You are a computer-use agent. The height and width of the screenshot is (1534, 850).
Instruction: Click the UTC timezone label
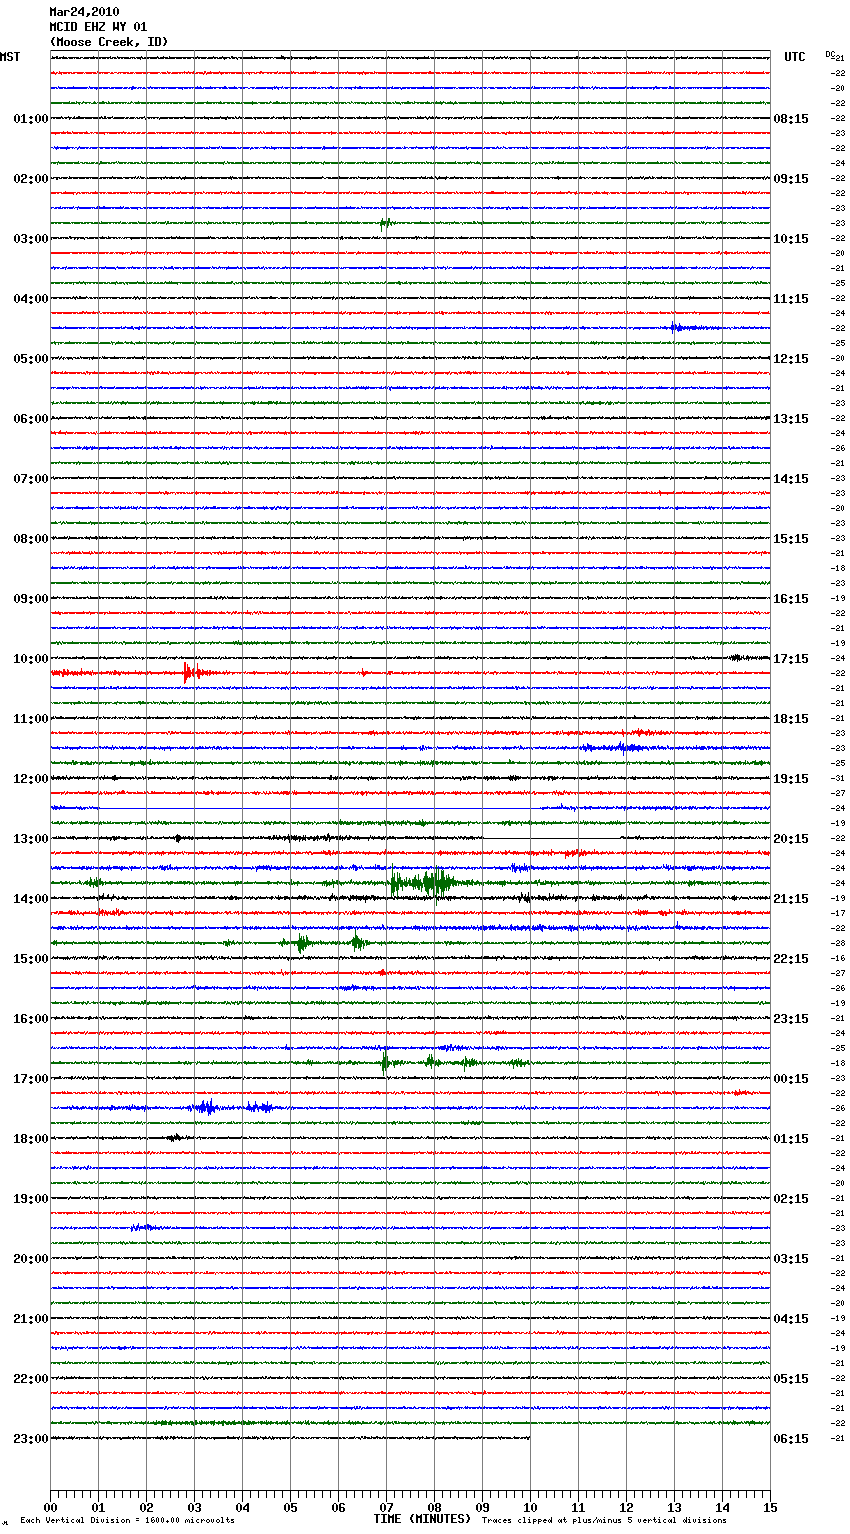coord(794,57)
